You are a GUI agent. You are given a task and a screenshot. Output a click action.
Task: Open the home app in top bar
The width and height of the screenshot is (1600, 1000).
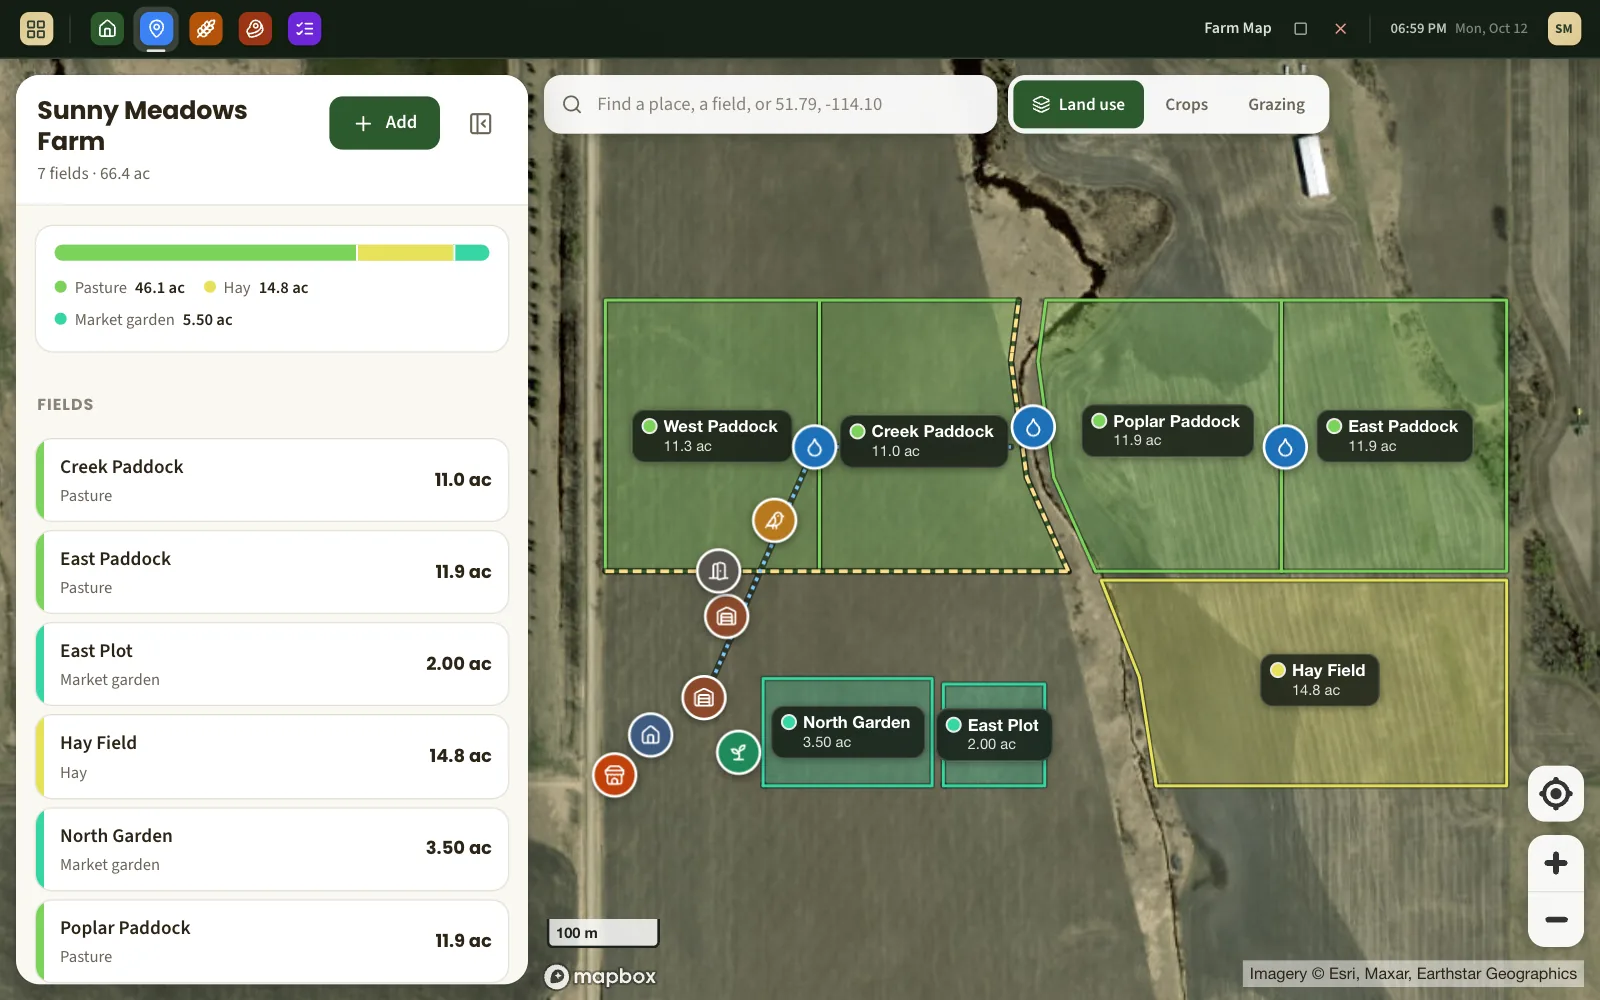(x=107, y=29)
